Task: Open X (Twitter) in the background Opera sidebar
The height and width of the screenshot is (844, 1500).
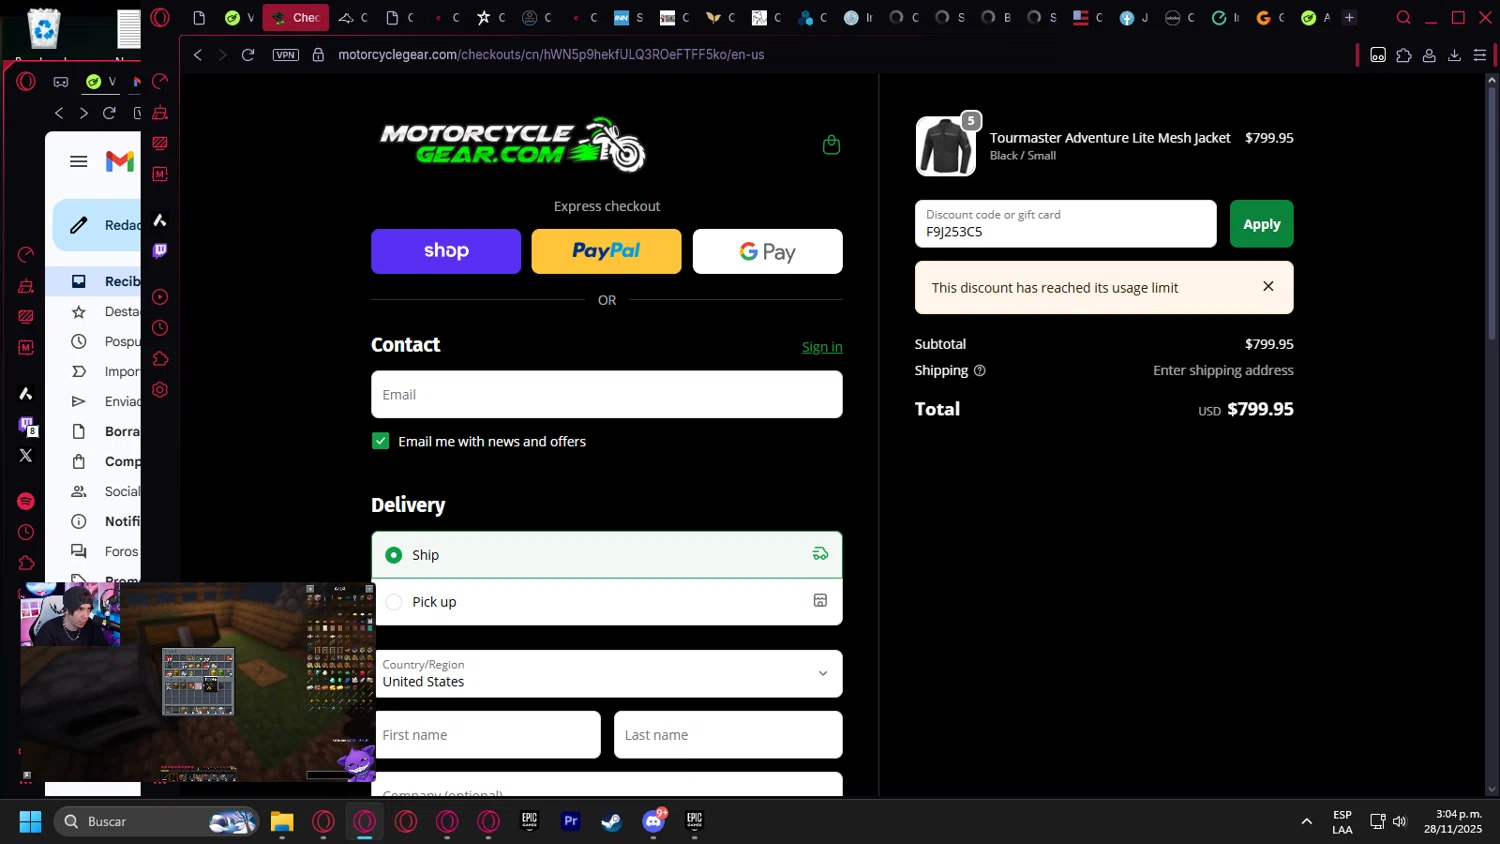Action: pyautogui.click(x=26, y=455)
